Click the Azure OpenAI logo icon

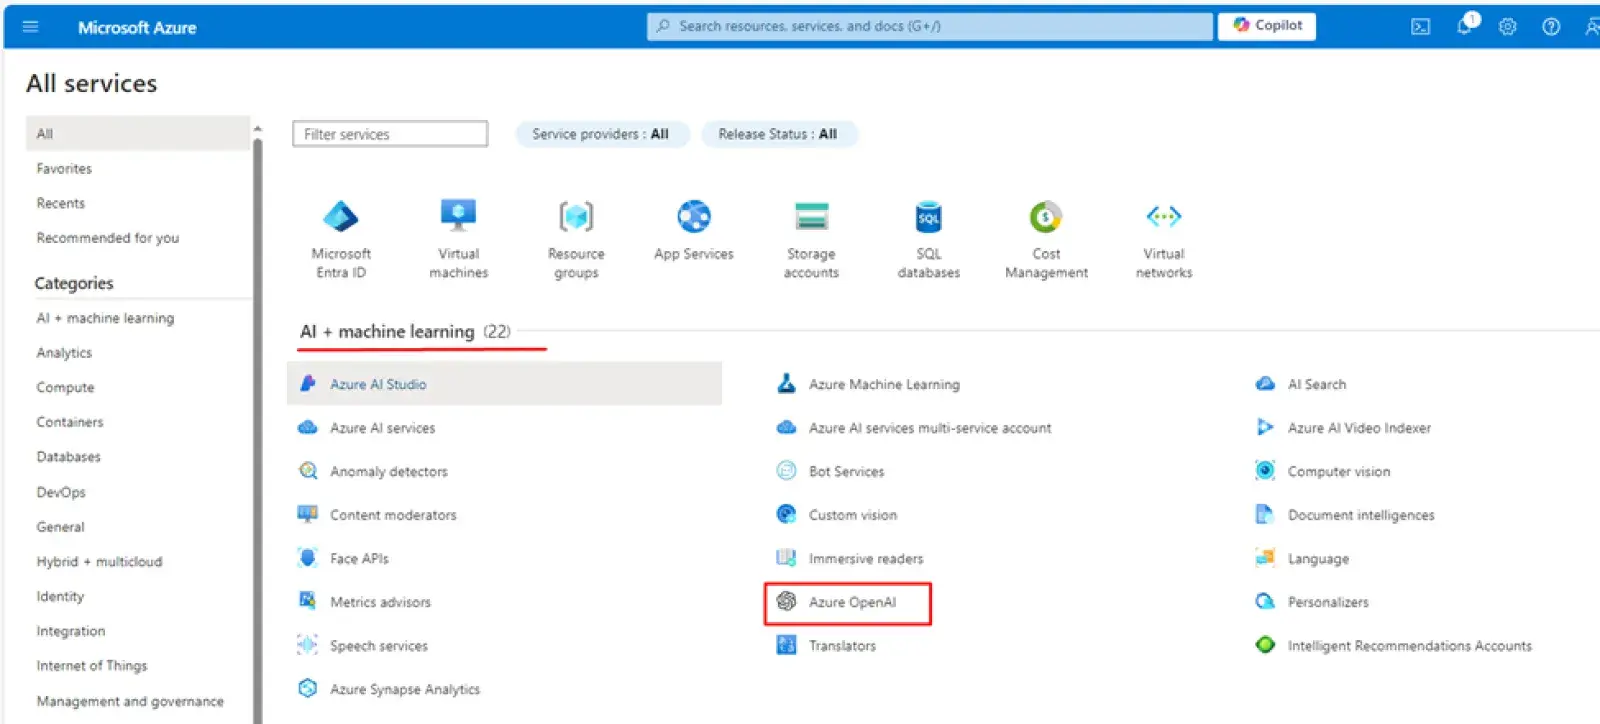click(x=787, y=602)
